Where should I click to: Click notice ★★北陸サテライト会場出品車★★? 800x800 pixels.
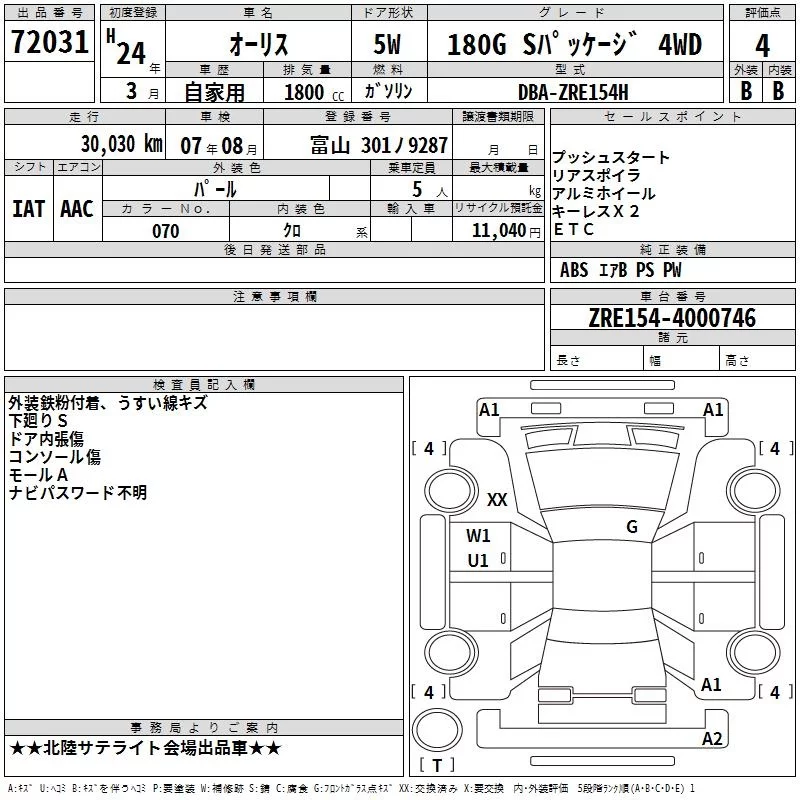pyautogui.click(x=145, y=748)
